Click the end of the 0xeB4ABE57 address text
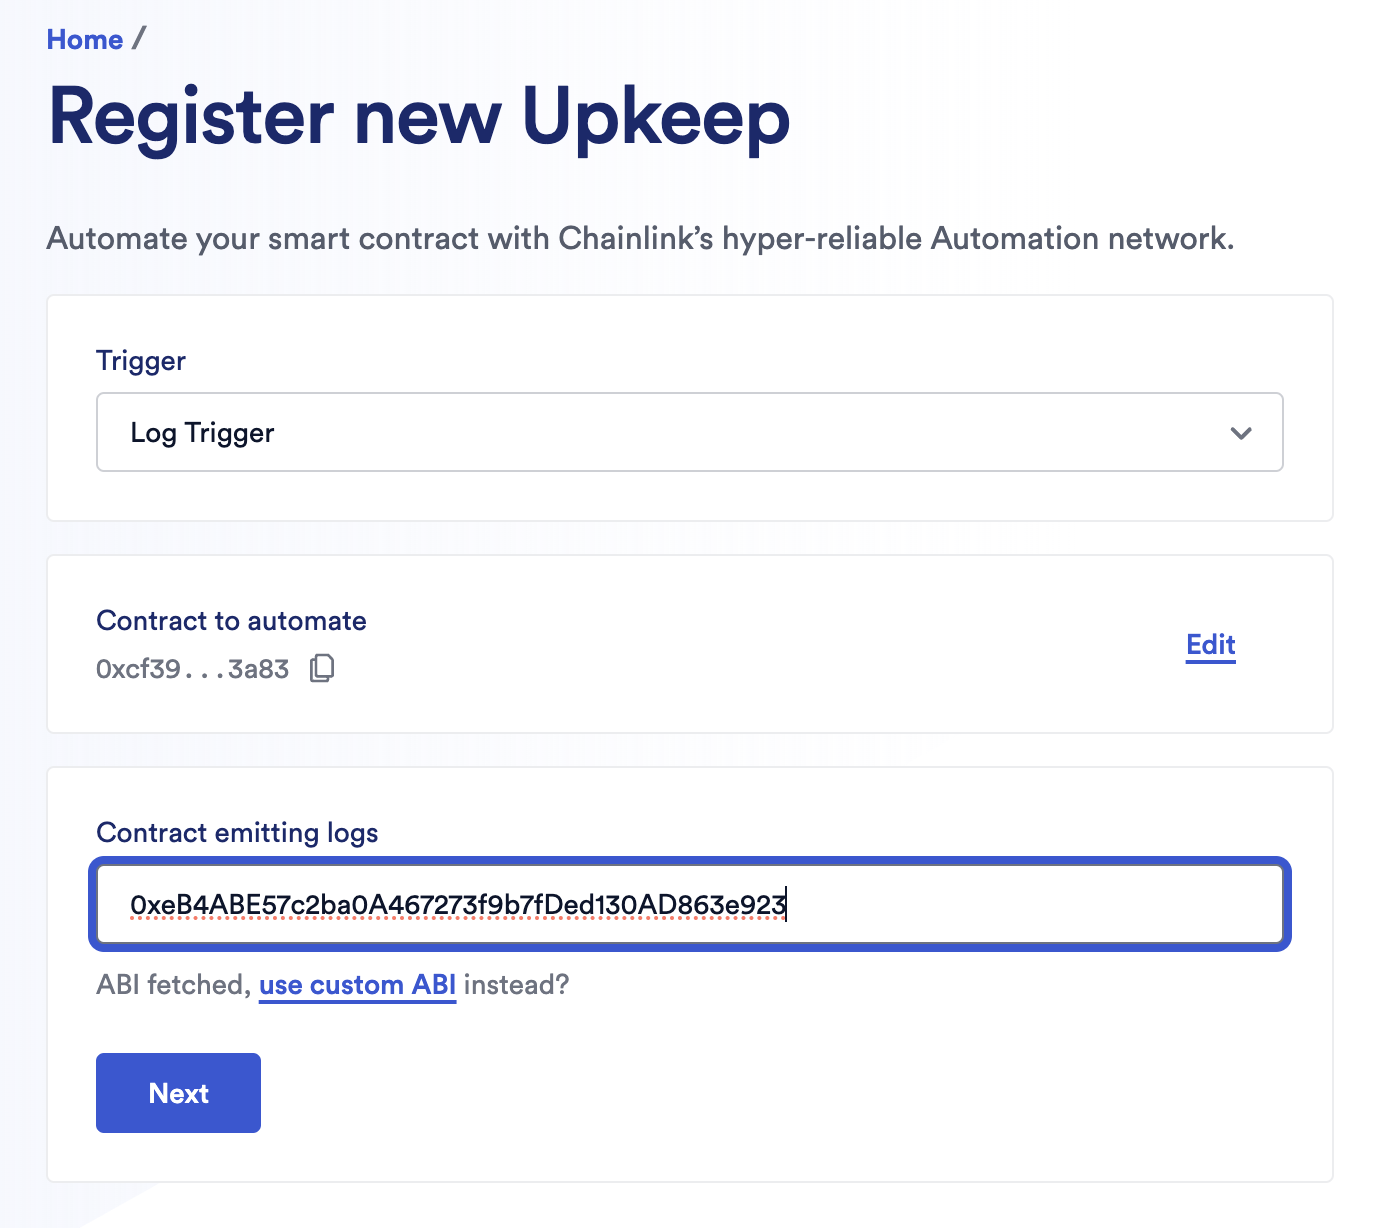Viewport: 1374px width, 1228px height. click(784, 905)
